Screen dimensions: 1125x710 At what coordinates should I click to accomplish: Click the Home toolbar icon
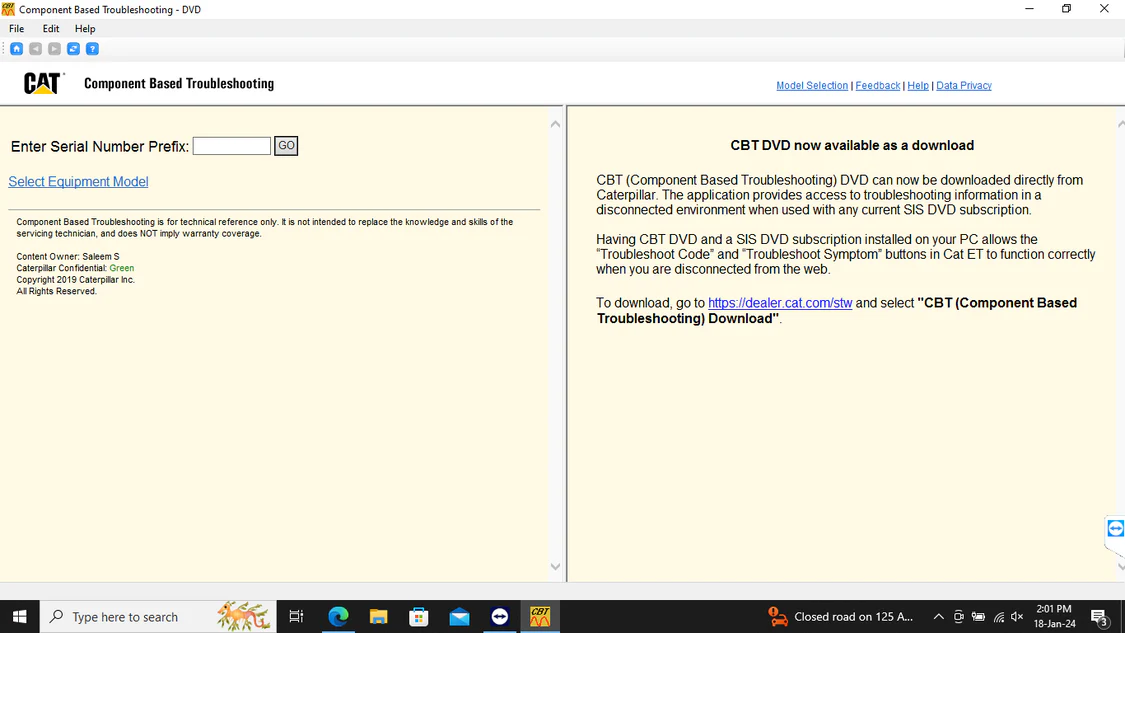[17, 49]
